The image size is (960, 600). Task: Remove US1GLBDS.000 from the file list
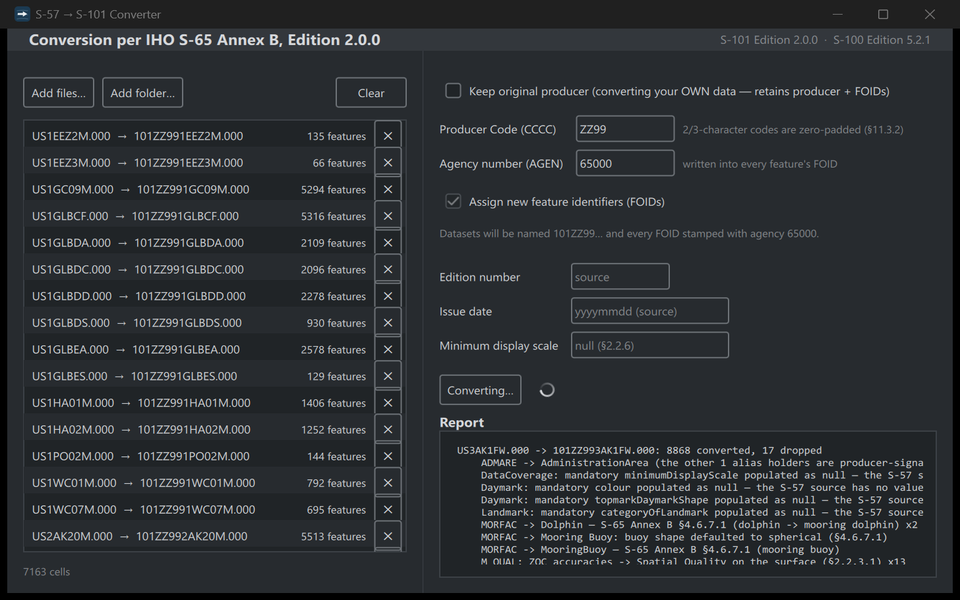point(388,323)
